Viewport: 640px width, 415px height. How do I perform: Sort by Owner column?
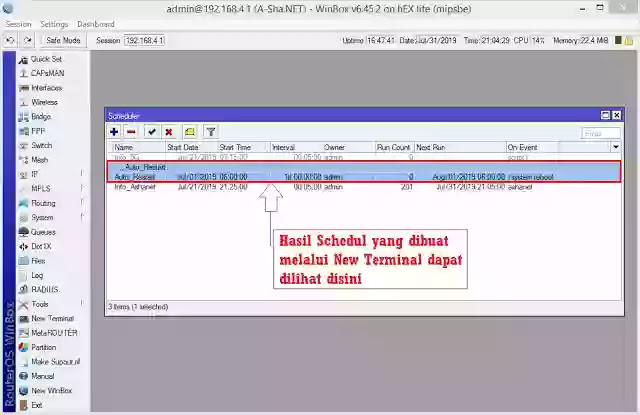tap(348, 147)
